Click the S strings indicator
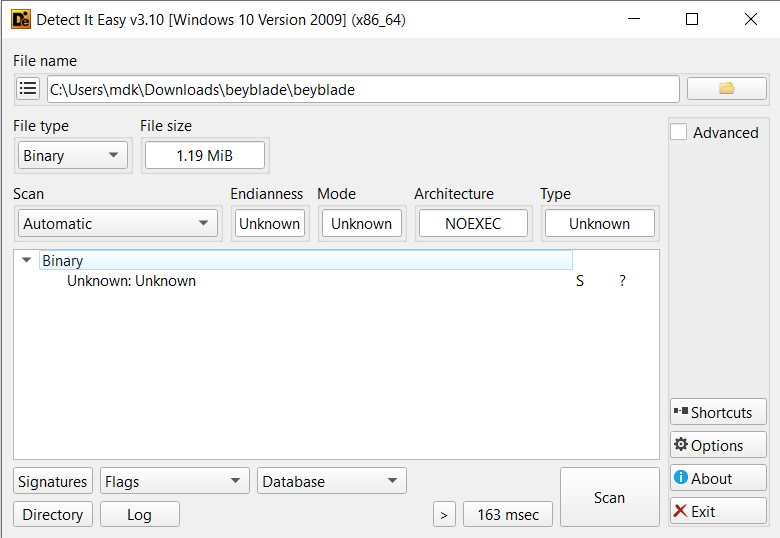This screenshot has height=538, width=780. 580,281
